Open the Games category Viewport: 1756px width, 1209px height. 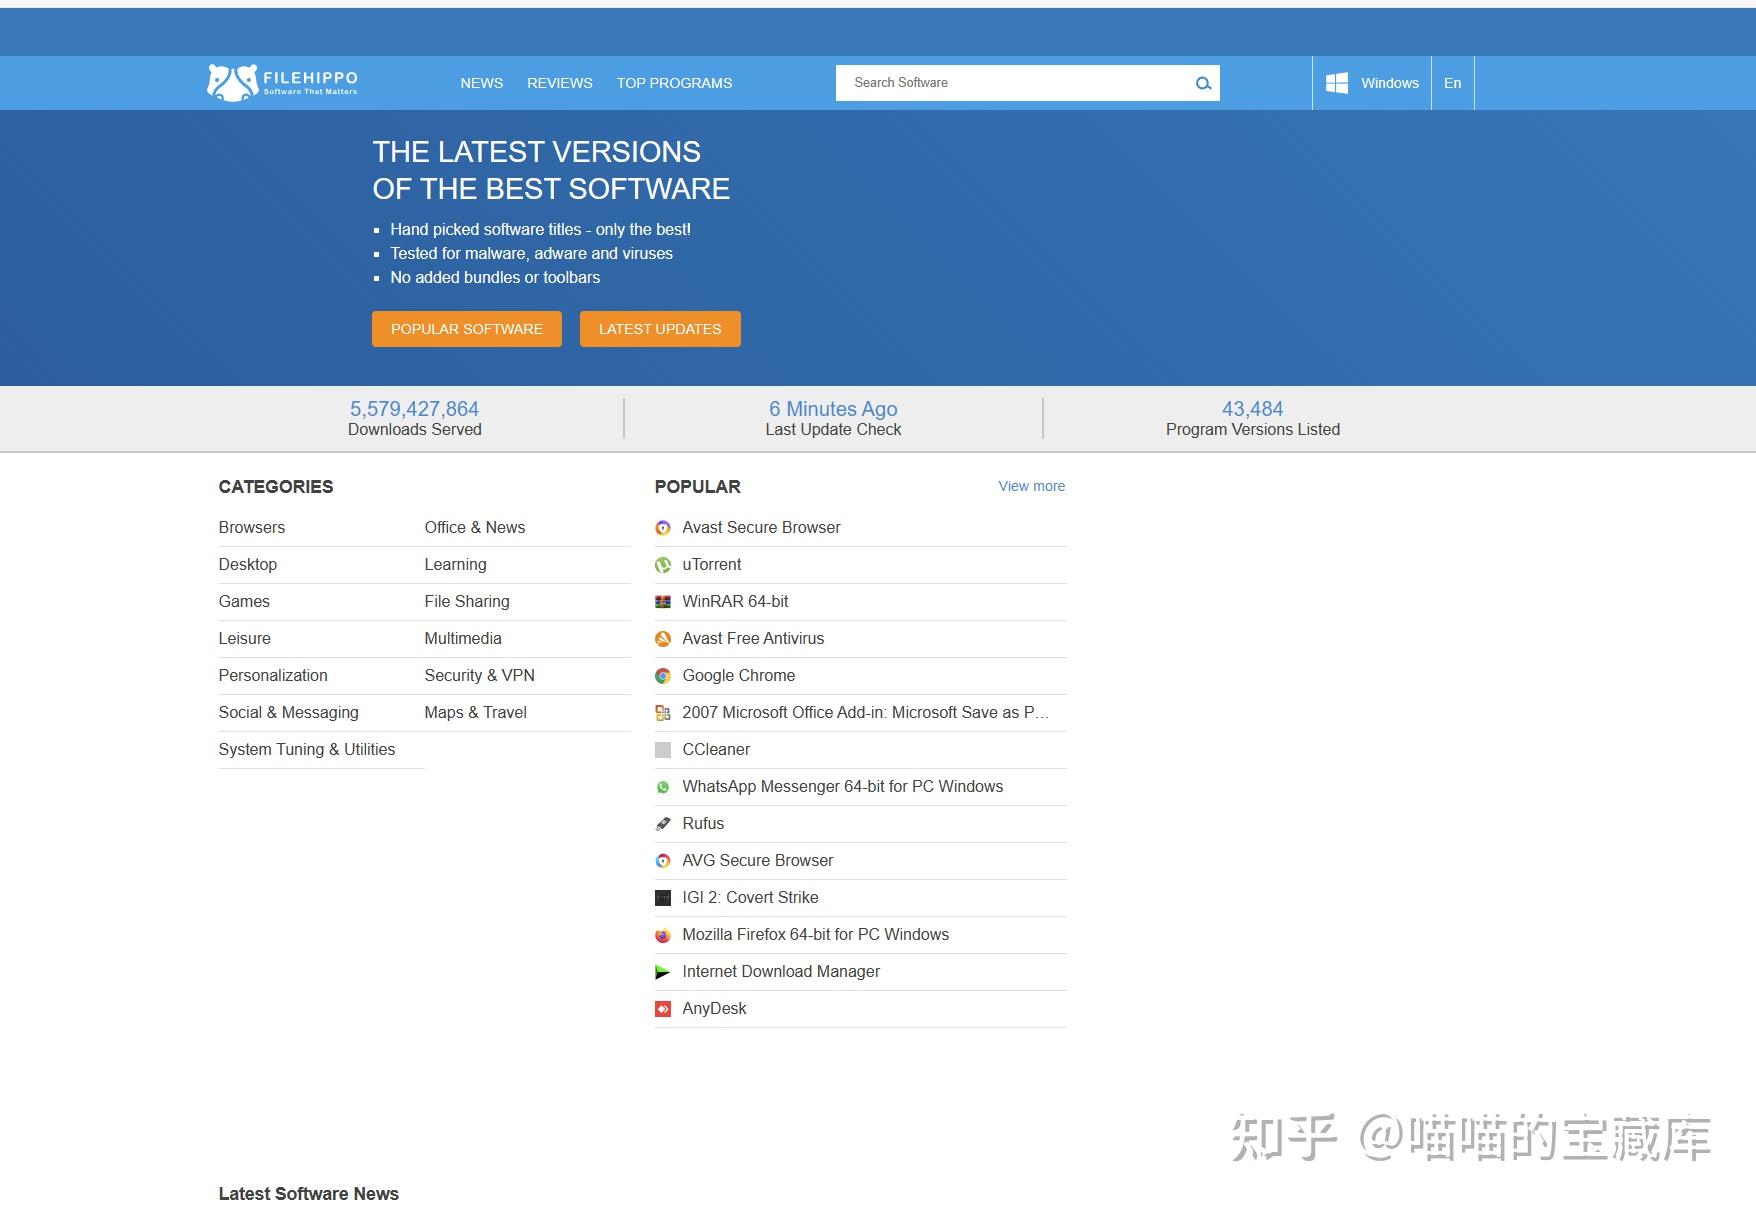pos(244,601)
